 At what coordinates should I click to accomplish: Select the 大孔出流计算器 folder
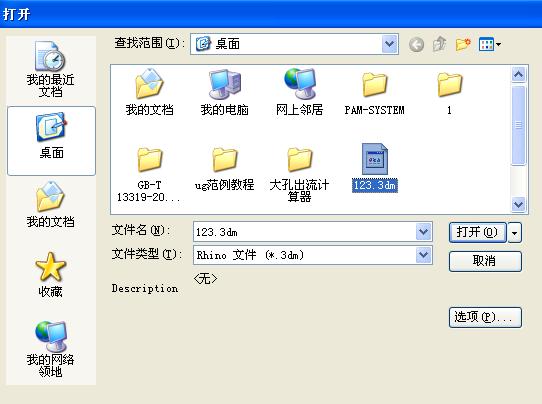[299, 175]
